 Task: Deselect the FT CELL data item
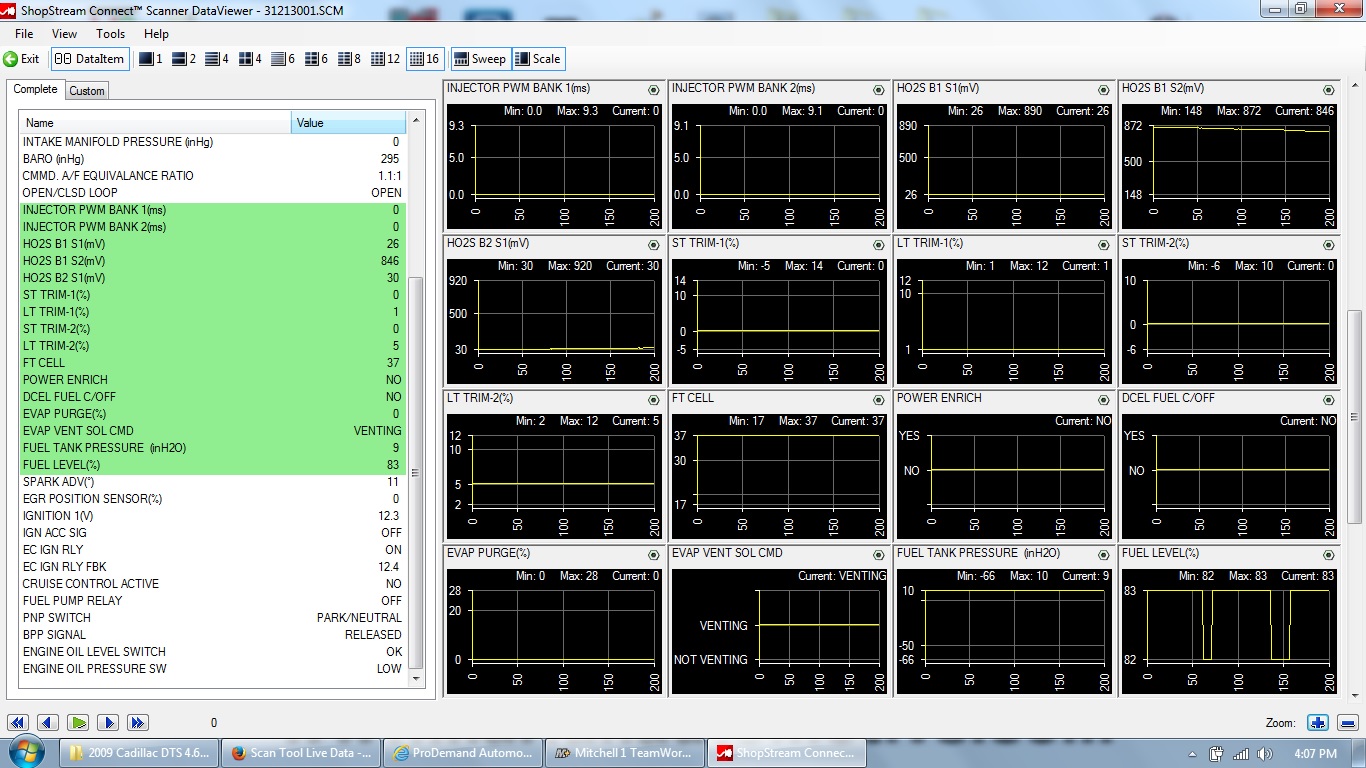pos(213,363)
